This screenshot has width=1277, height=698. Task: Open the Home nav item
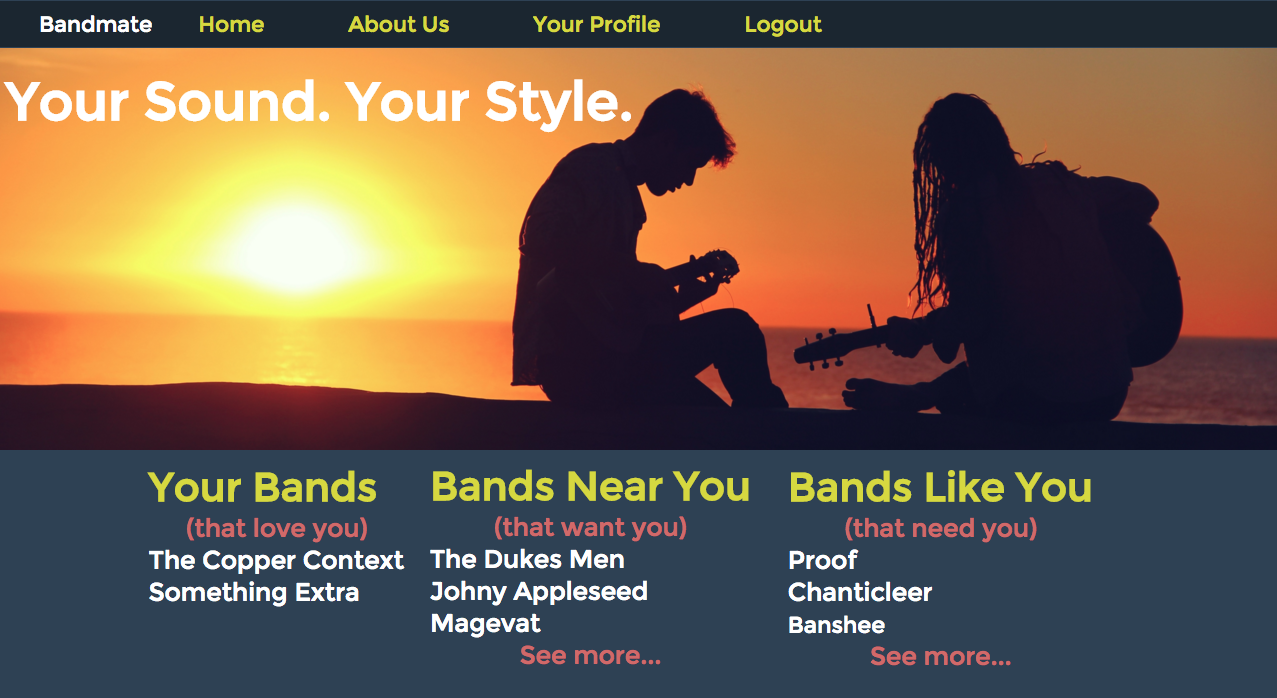pos(231,24)
